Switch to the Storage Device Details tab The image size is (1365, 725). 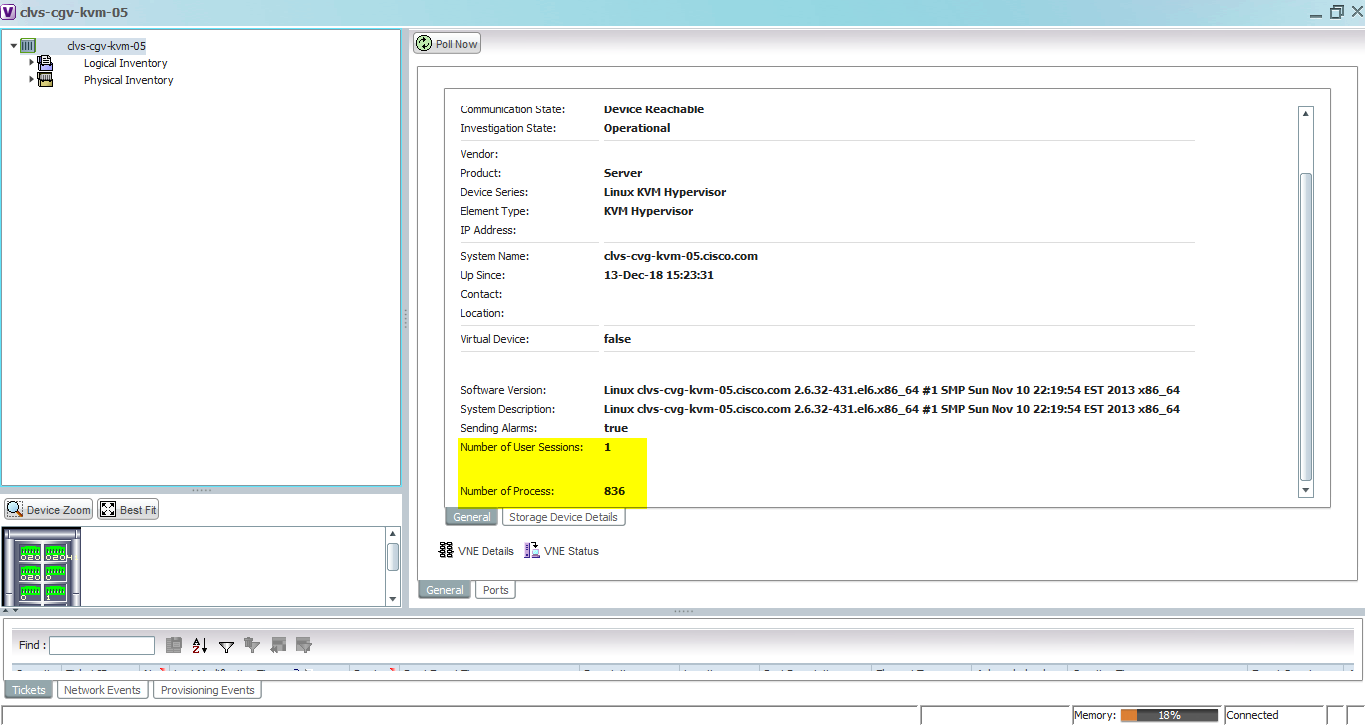click(563, 516)
